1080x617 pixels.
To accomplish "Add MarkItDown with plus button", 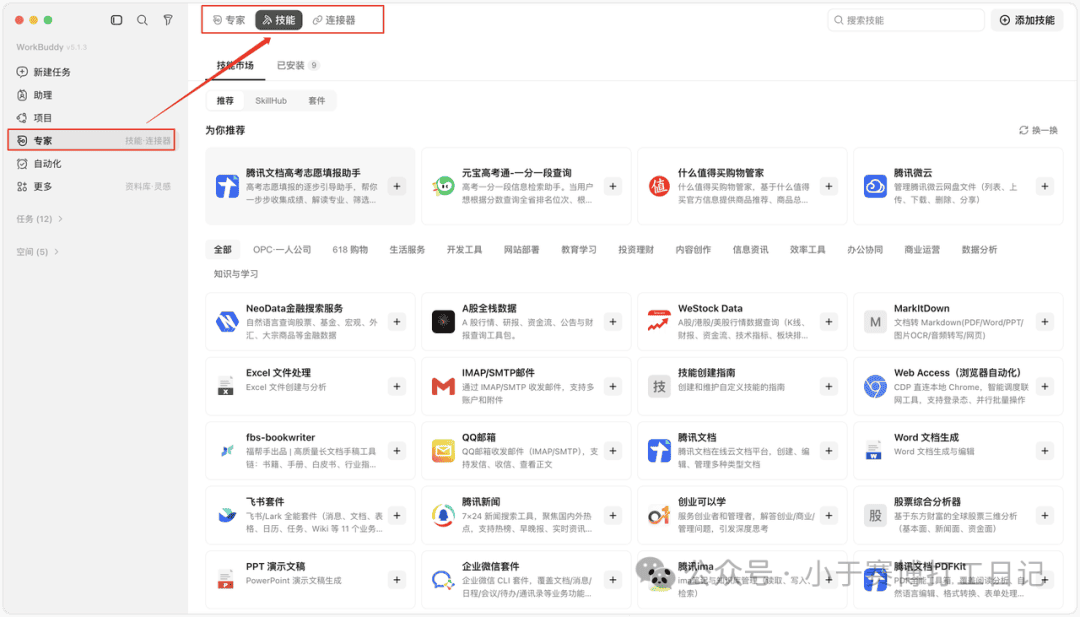I will (x=1045, y=322).
